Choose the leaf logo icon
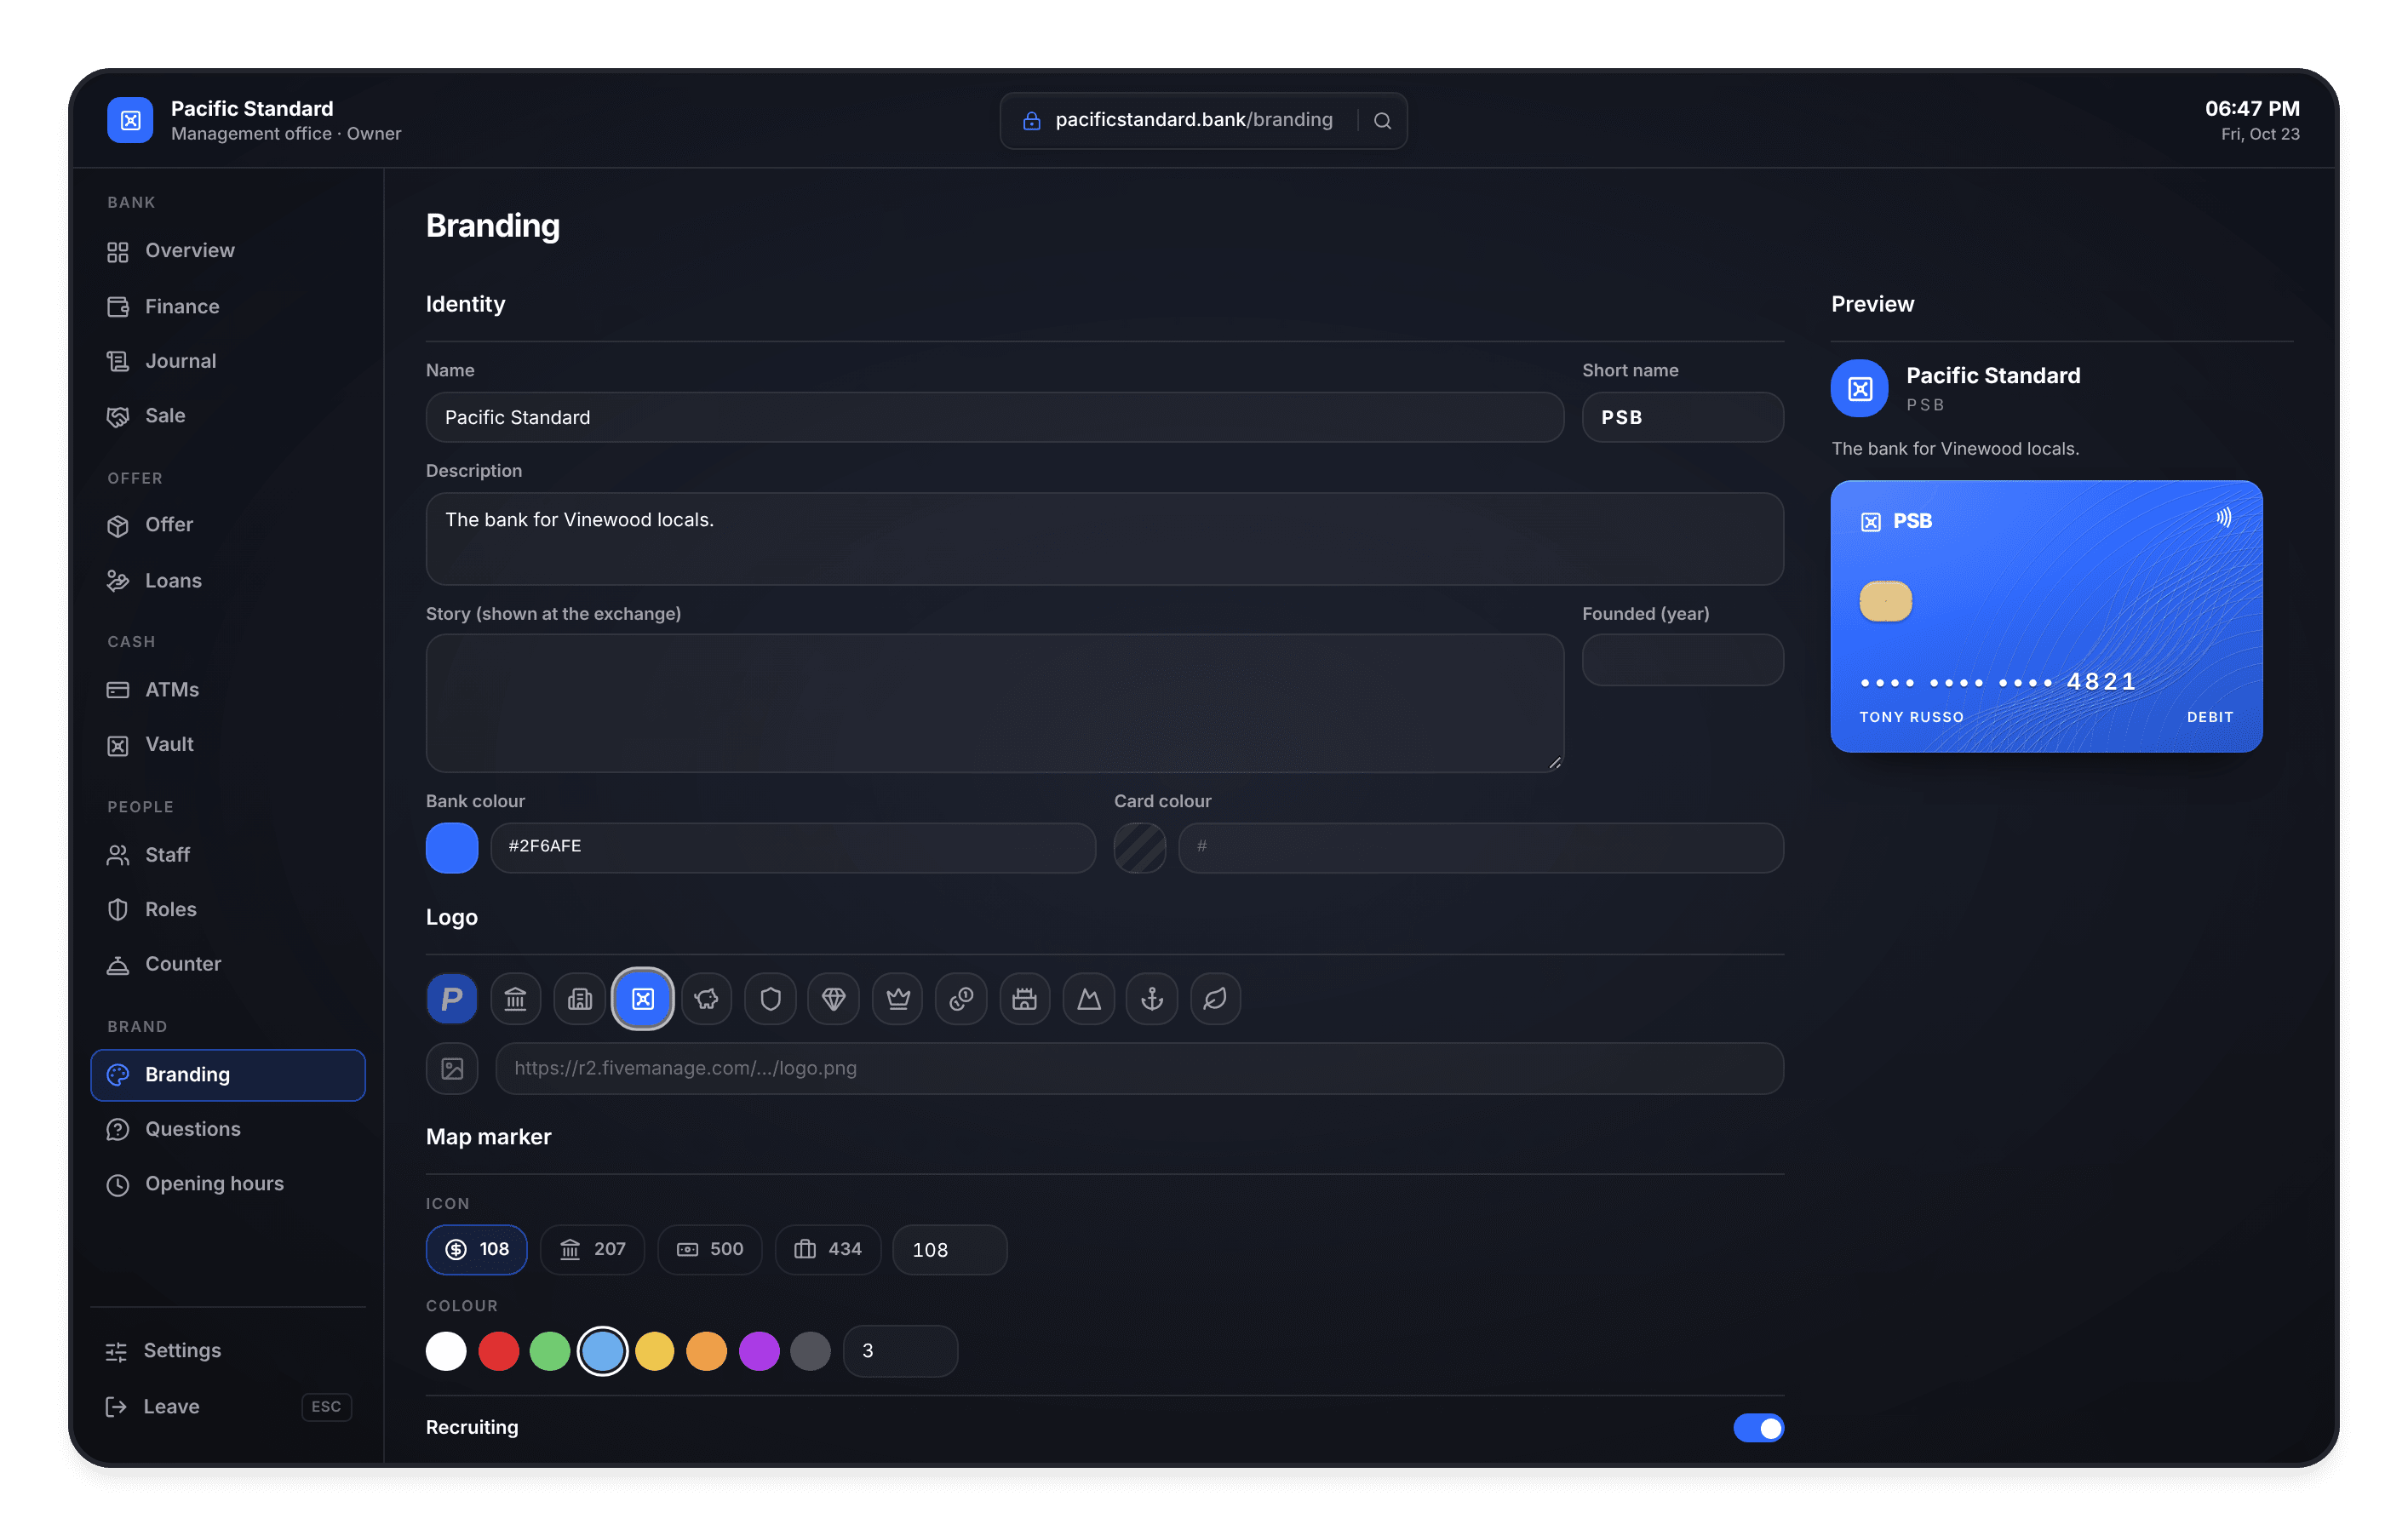The width and height of the screenshot is (2408, 1536). click(1215, 998)
